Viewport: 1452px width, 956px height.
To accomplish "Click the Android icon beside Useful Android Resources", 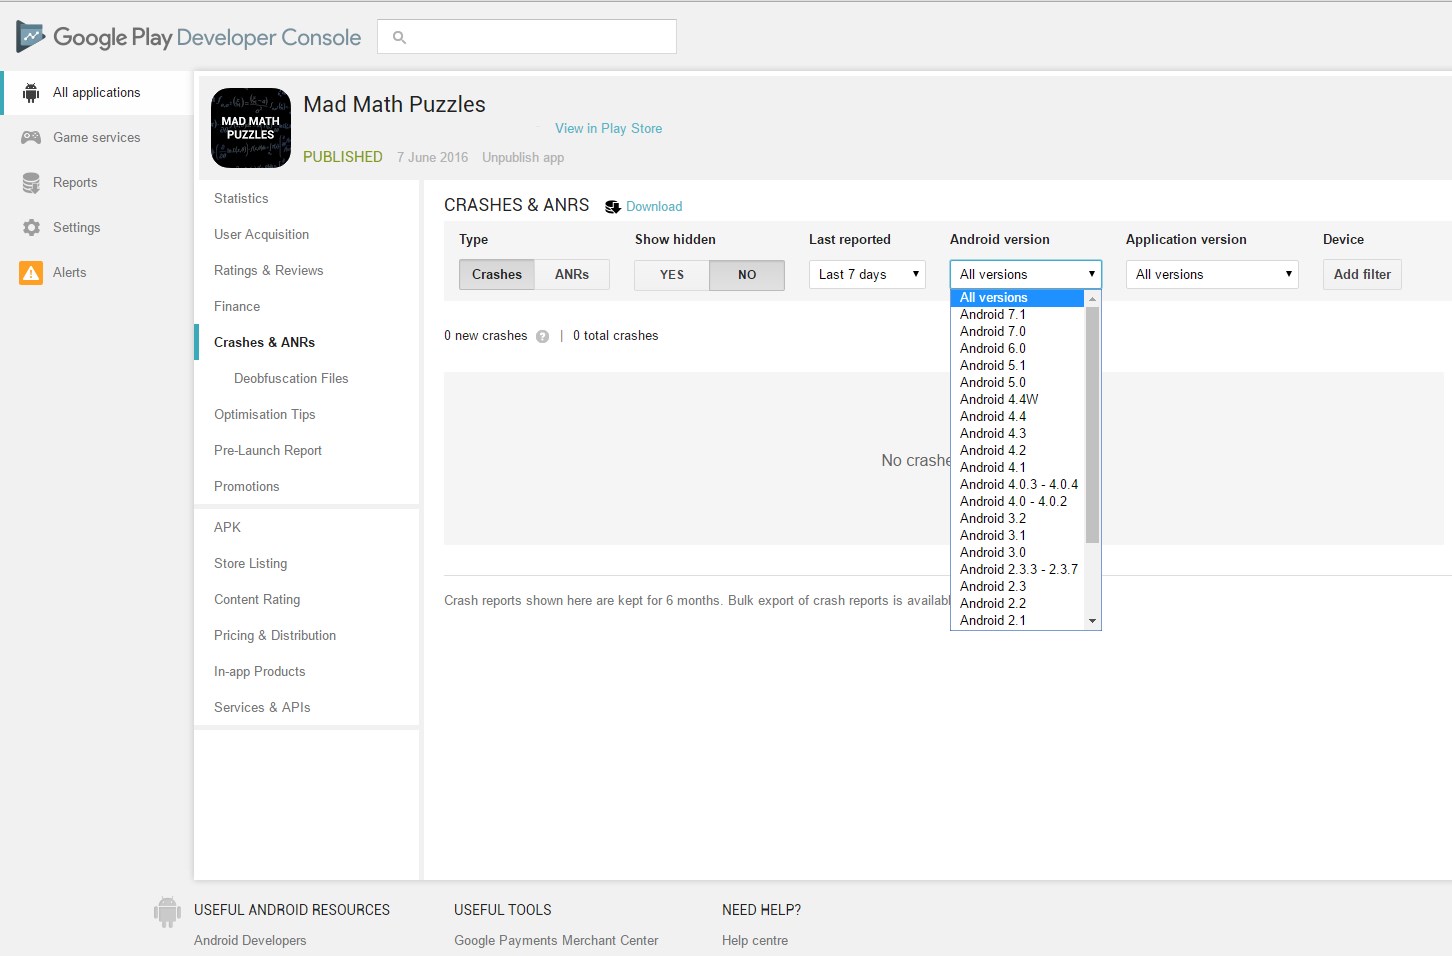I will pyautogui.click(x=167, y=911).
